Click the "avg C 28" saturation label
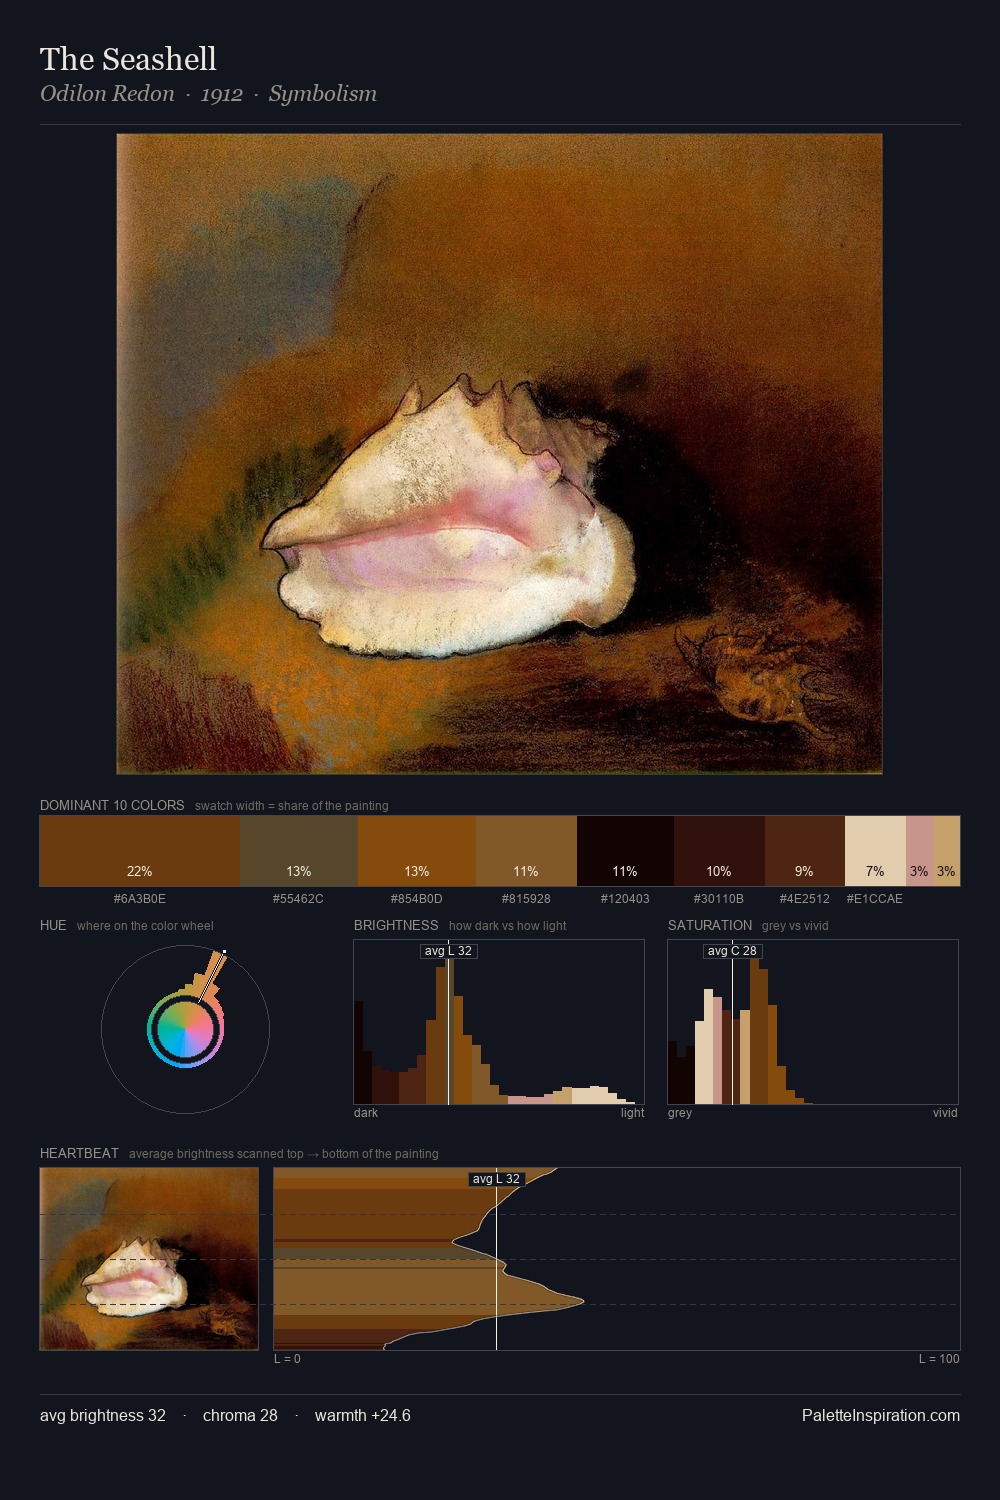The height and width of the screenshot is (1500, 1000). click(732, 951)
